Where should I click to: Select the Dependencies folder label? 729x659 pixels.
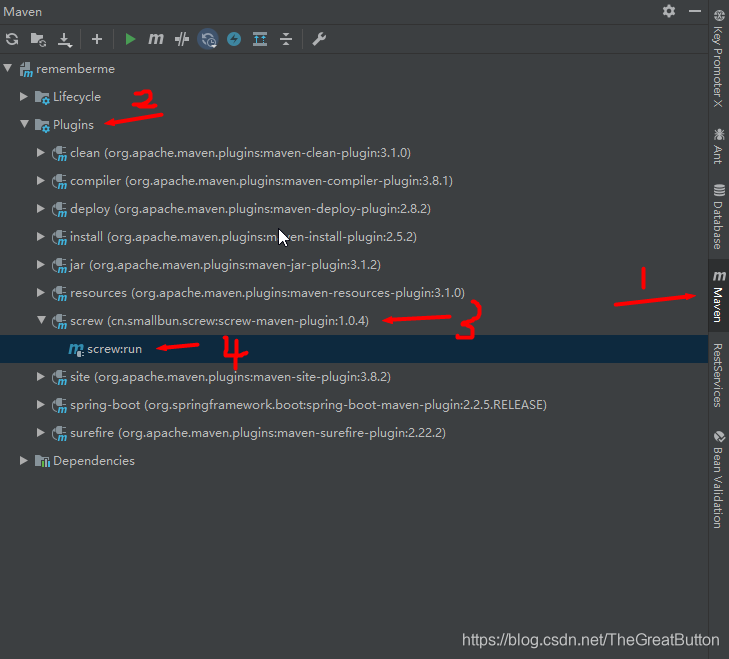94,461
